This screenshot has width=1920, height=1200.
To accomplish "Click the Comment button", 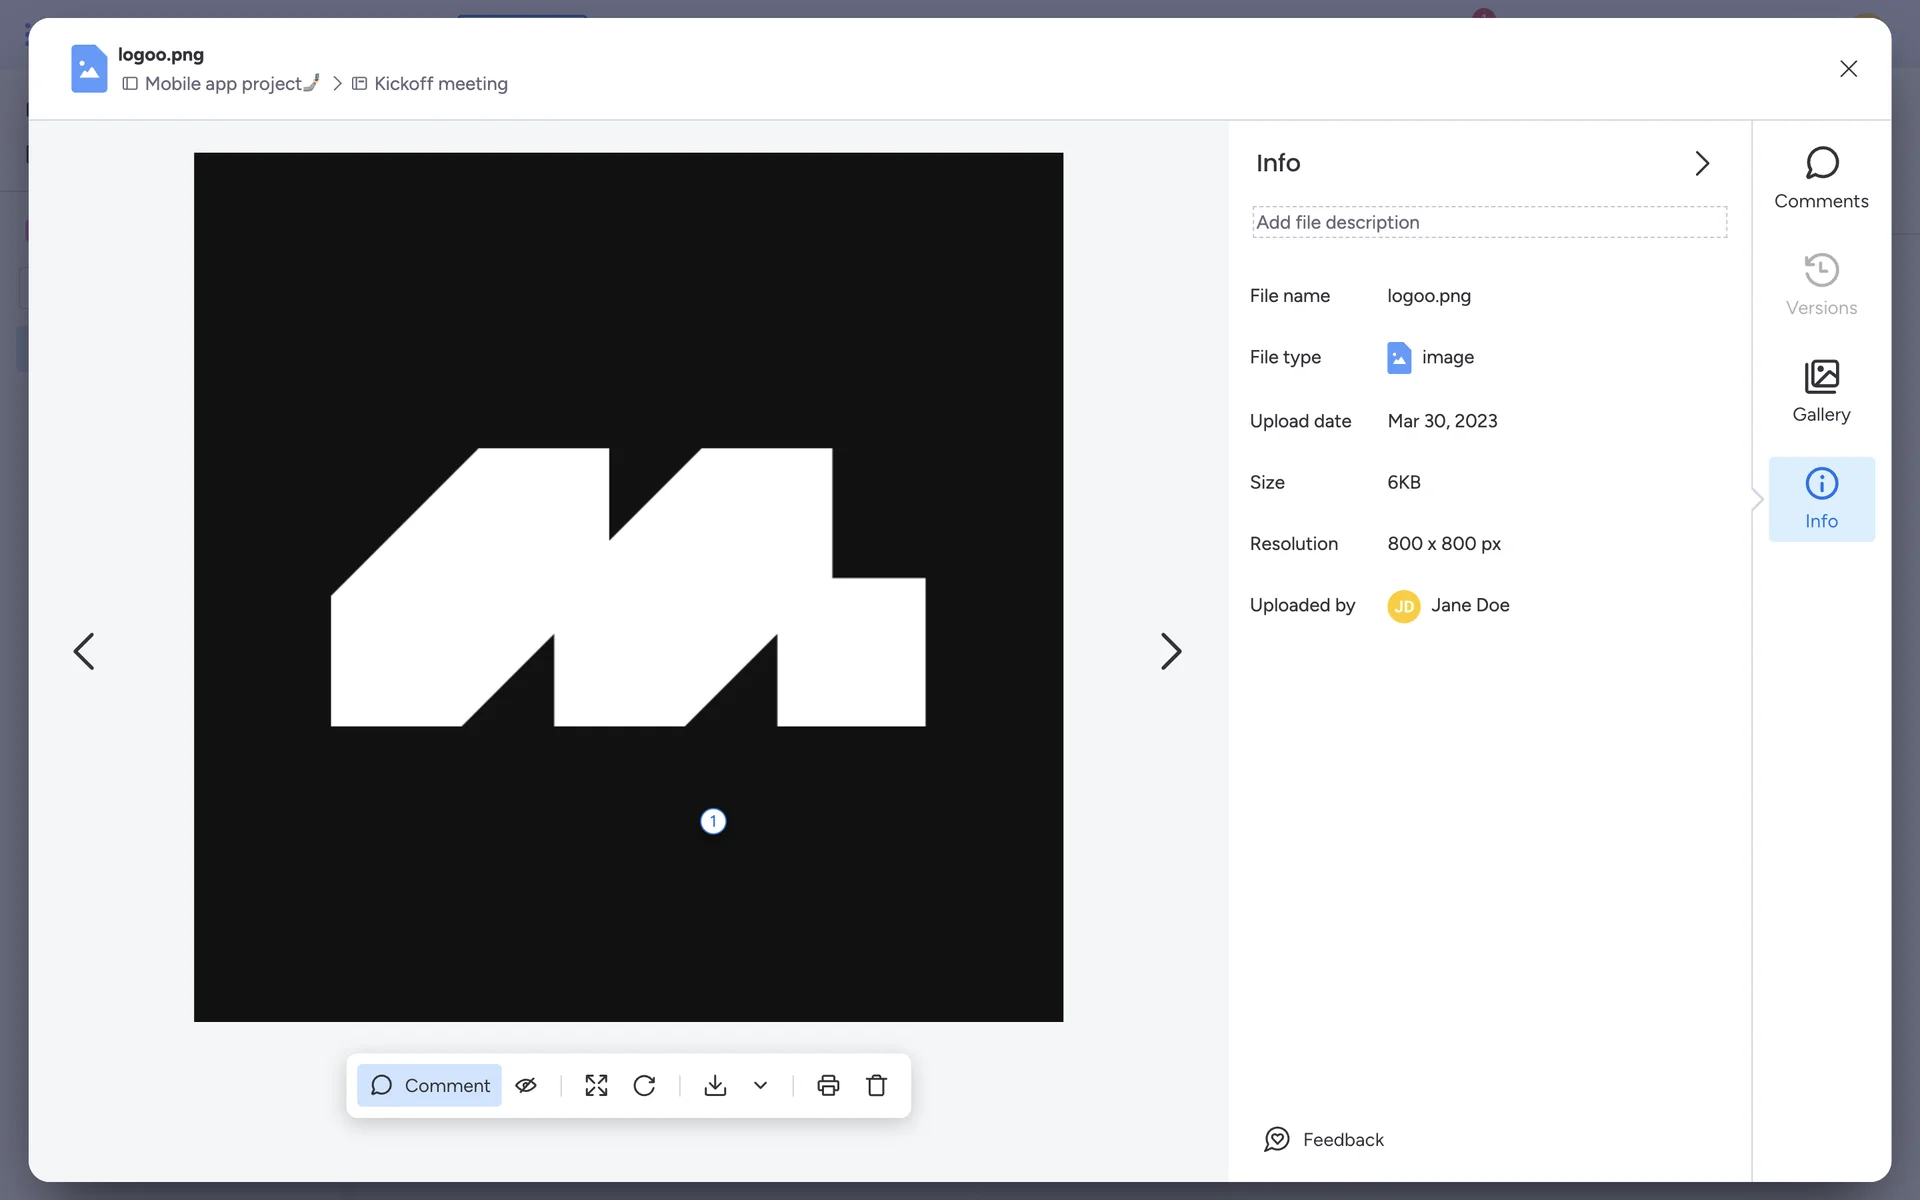I will [x=430, y=1085].
